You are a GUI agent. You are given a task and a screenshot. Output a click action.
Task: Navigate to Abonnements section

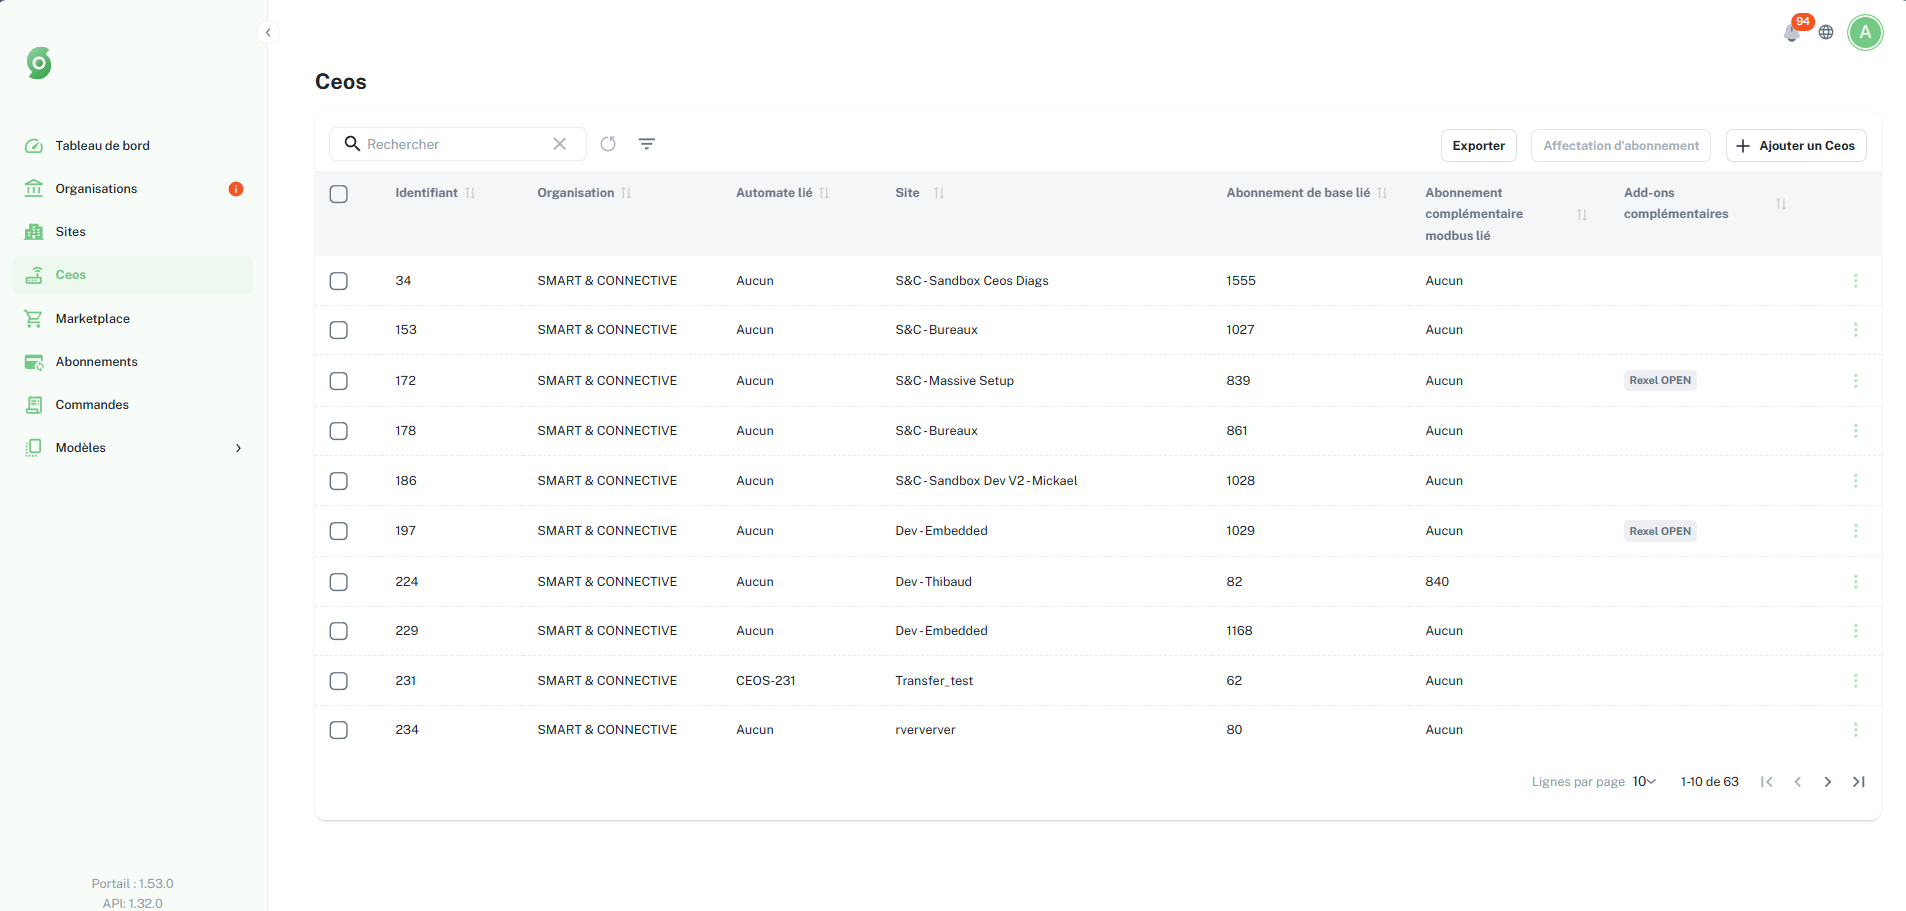(x=96, y=362)
